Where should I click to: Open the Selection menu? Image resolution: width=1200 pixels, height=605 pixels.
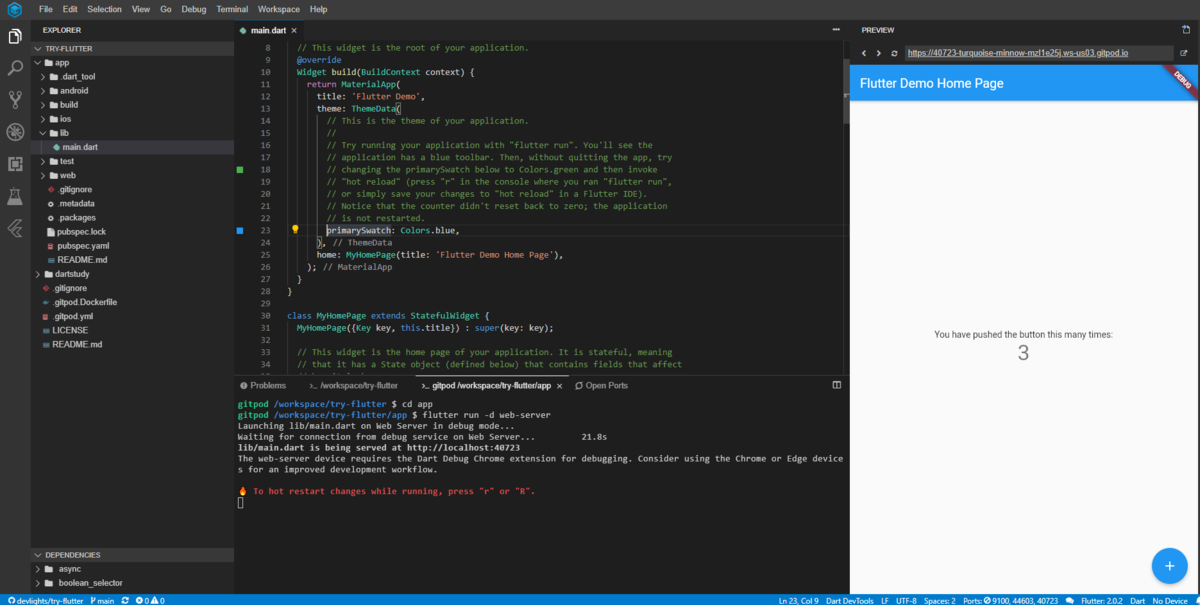click(104, 9)
